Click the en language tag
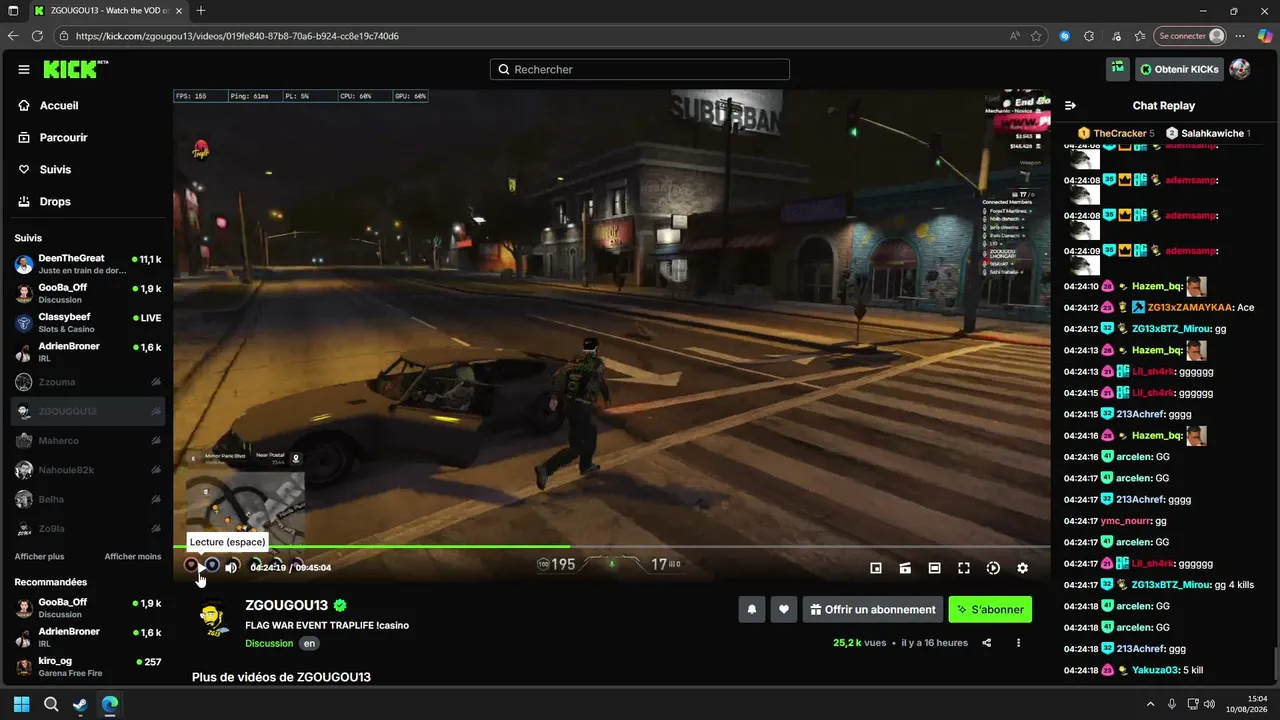The image size is (1280, 720). coord(310,644)
